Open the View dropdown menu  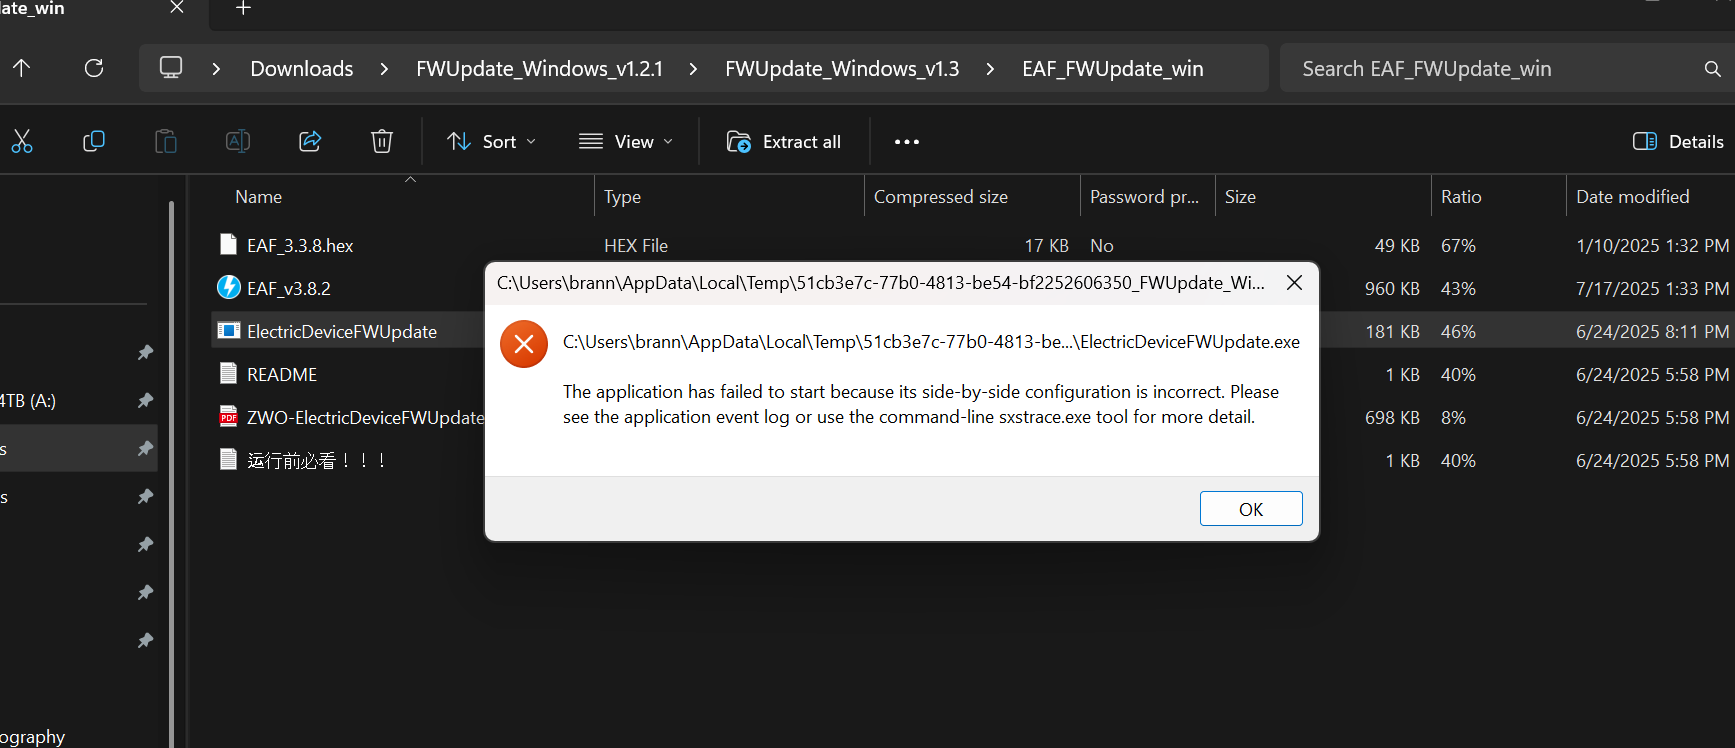tap(626, 142)
